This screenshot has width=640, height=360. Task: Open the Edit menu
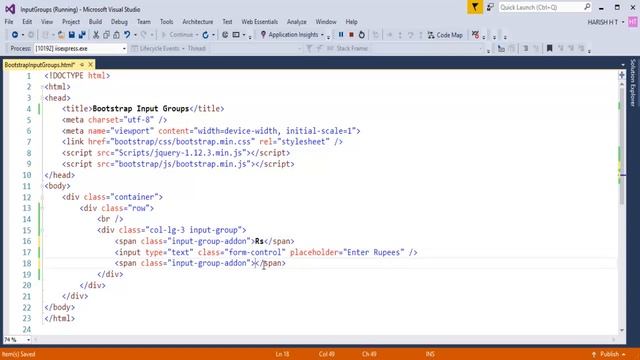point(27,22)
